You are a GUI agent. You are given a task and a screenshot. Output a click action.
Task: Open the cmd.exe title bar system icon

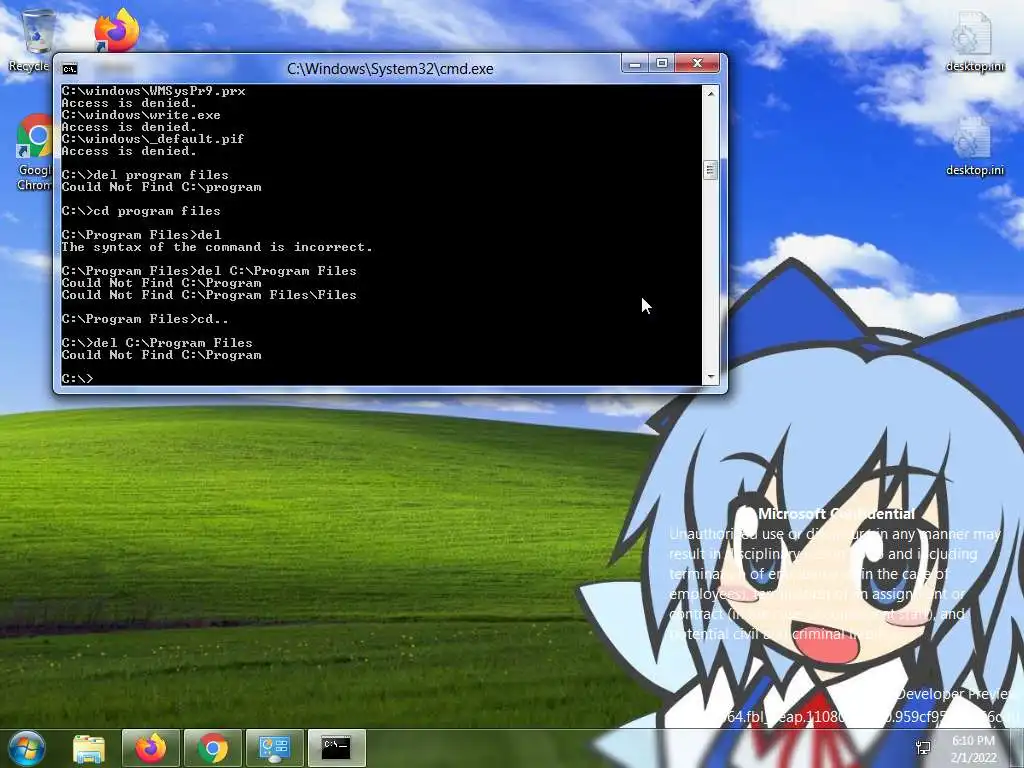pyautogui.click(x=70, y=69)
